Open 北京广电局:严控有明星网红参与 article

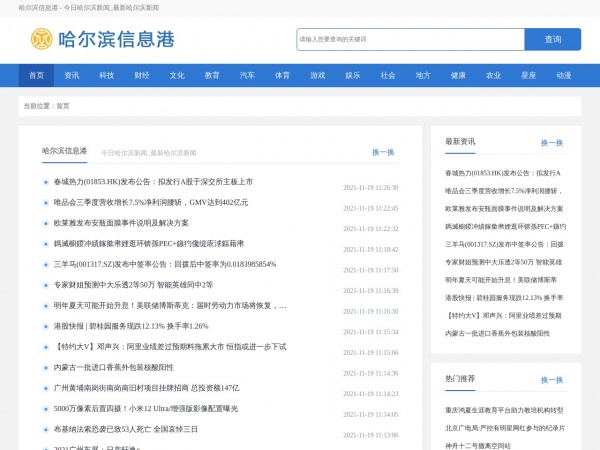(x=505, y=428)
